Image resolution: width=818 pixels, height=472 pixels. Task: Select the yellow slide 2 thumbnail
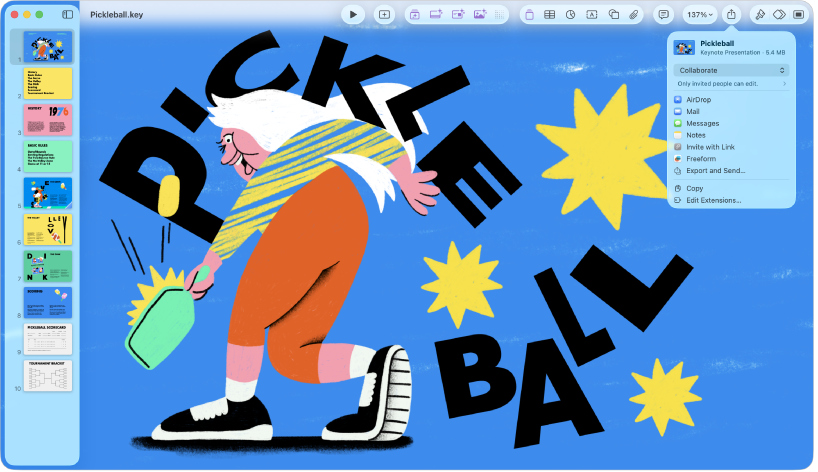[x=48, y=82]
